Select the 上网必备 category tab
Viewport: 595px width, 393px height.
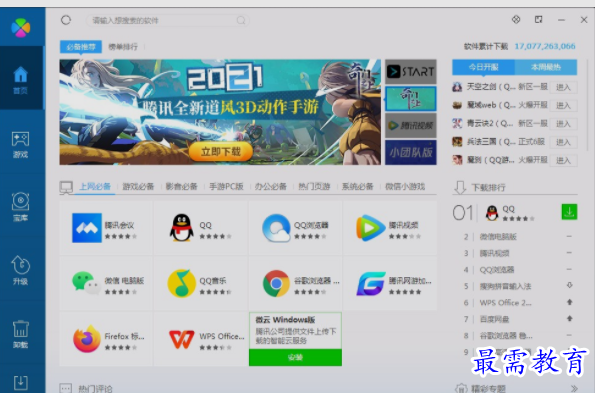click(x=95, y=186)
